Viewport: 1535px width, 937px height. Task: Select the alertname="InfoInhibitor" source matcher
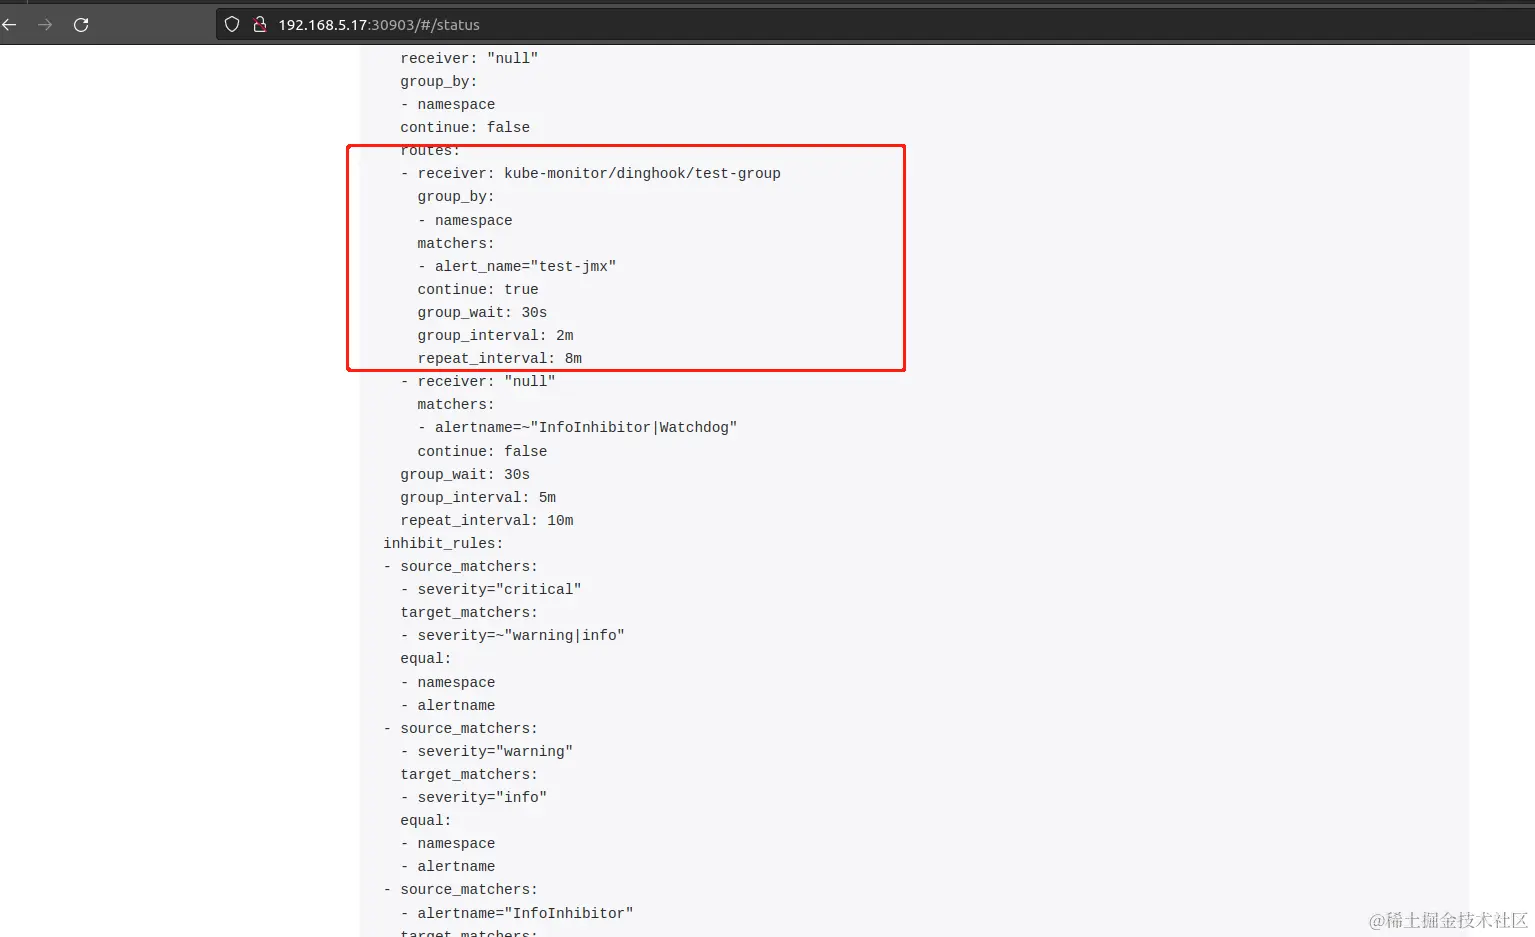tap(525, 914)
